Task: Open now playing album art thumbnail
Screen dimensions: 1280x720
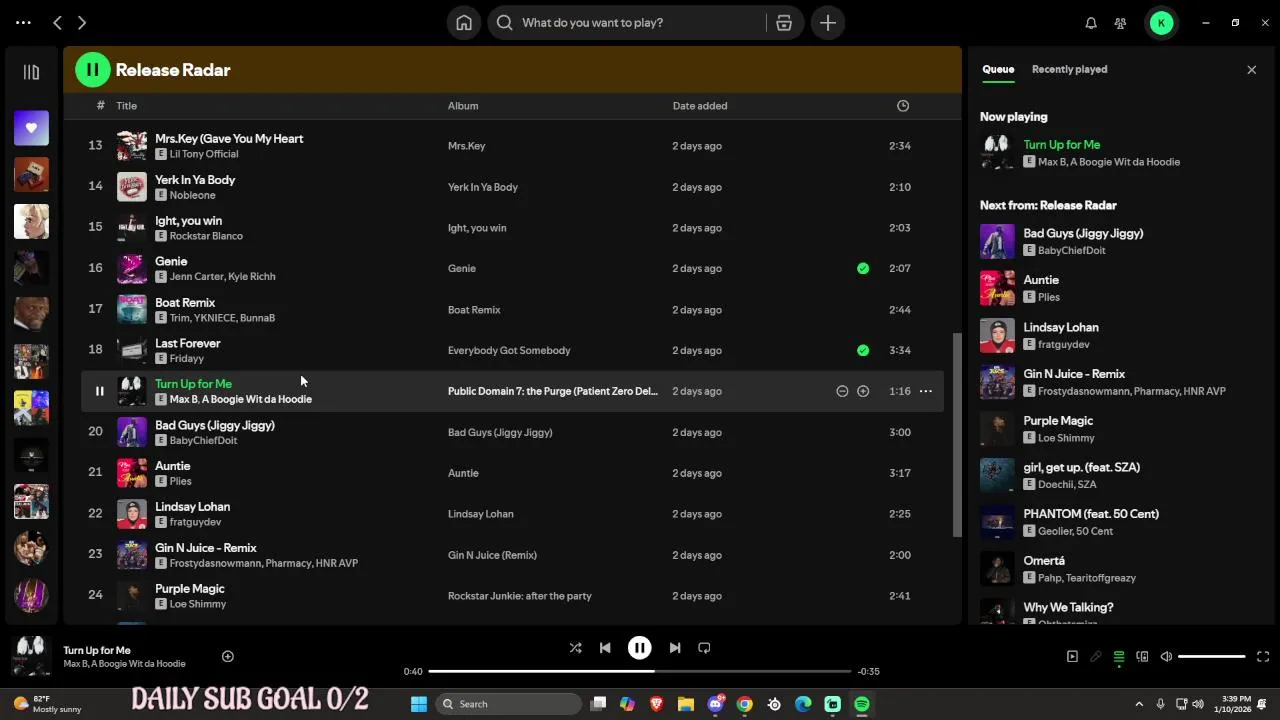Action: point(31,656)
